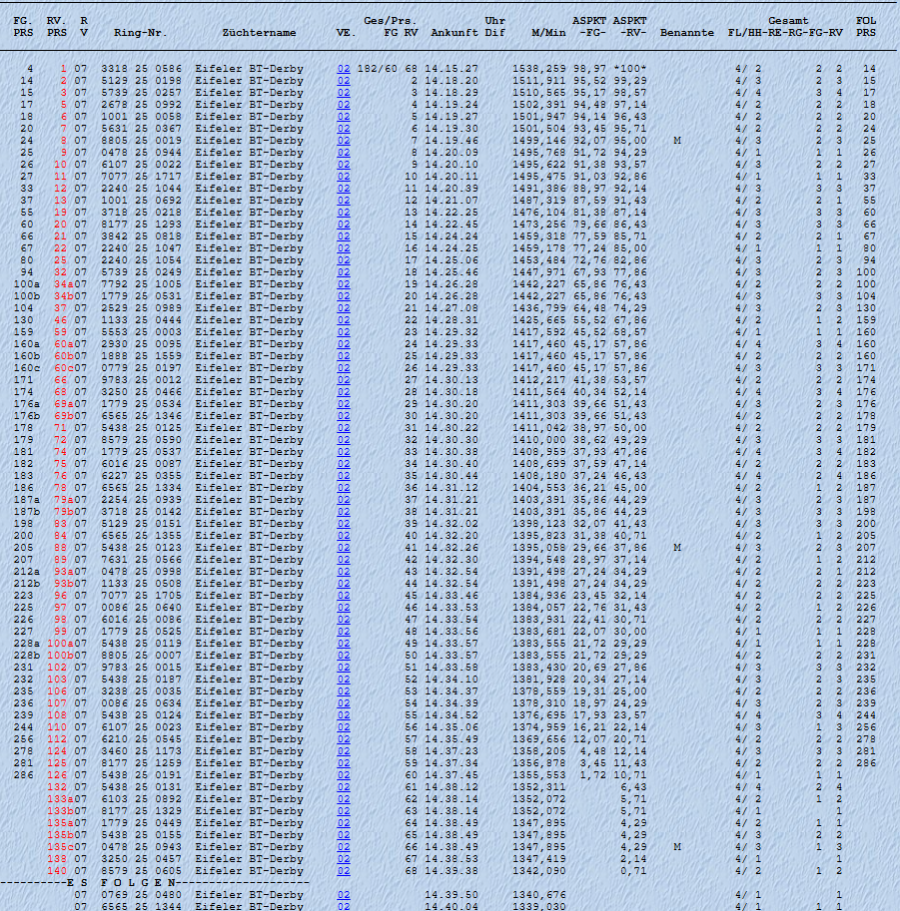
Task: Click the 02 link for ring 9783 25 0012
Action: (x=344, y=380)
